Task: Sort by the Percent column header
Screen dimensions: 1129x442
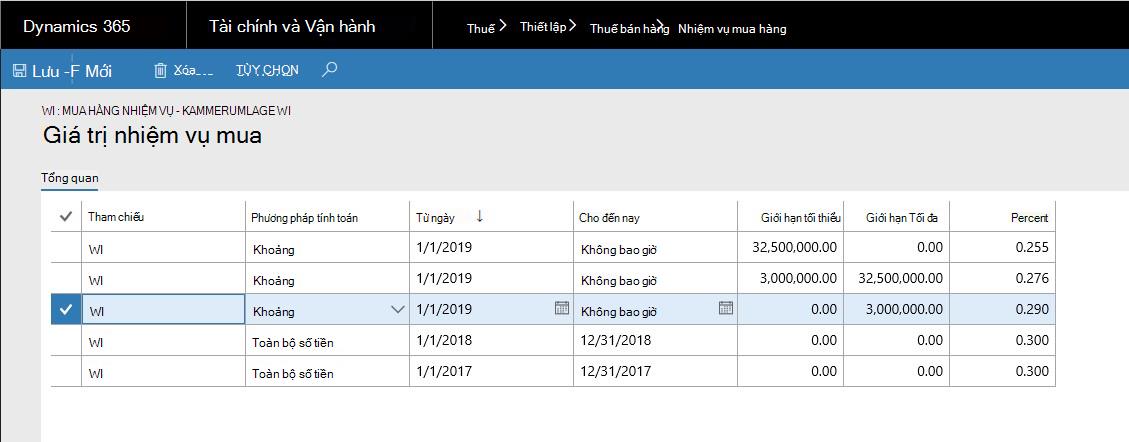Action: click(x=1029, y=217)
